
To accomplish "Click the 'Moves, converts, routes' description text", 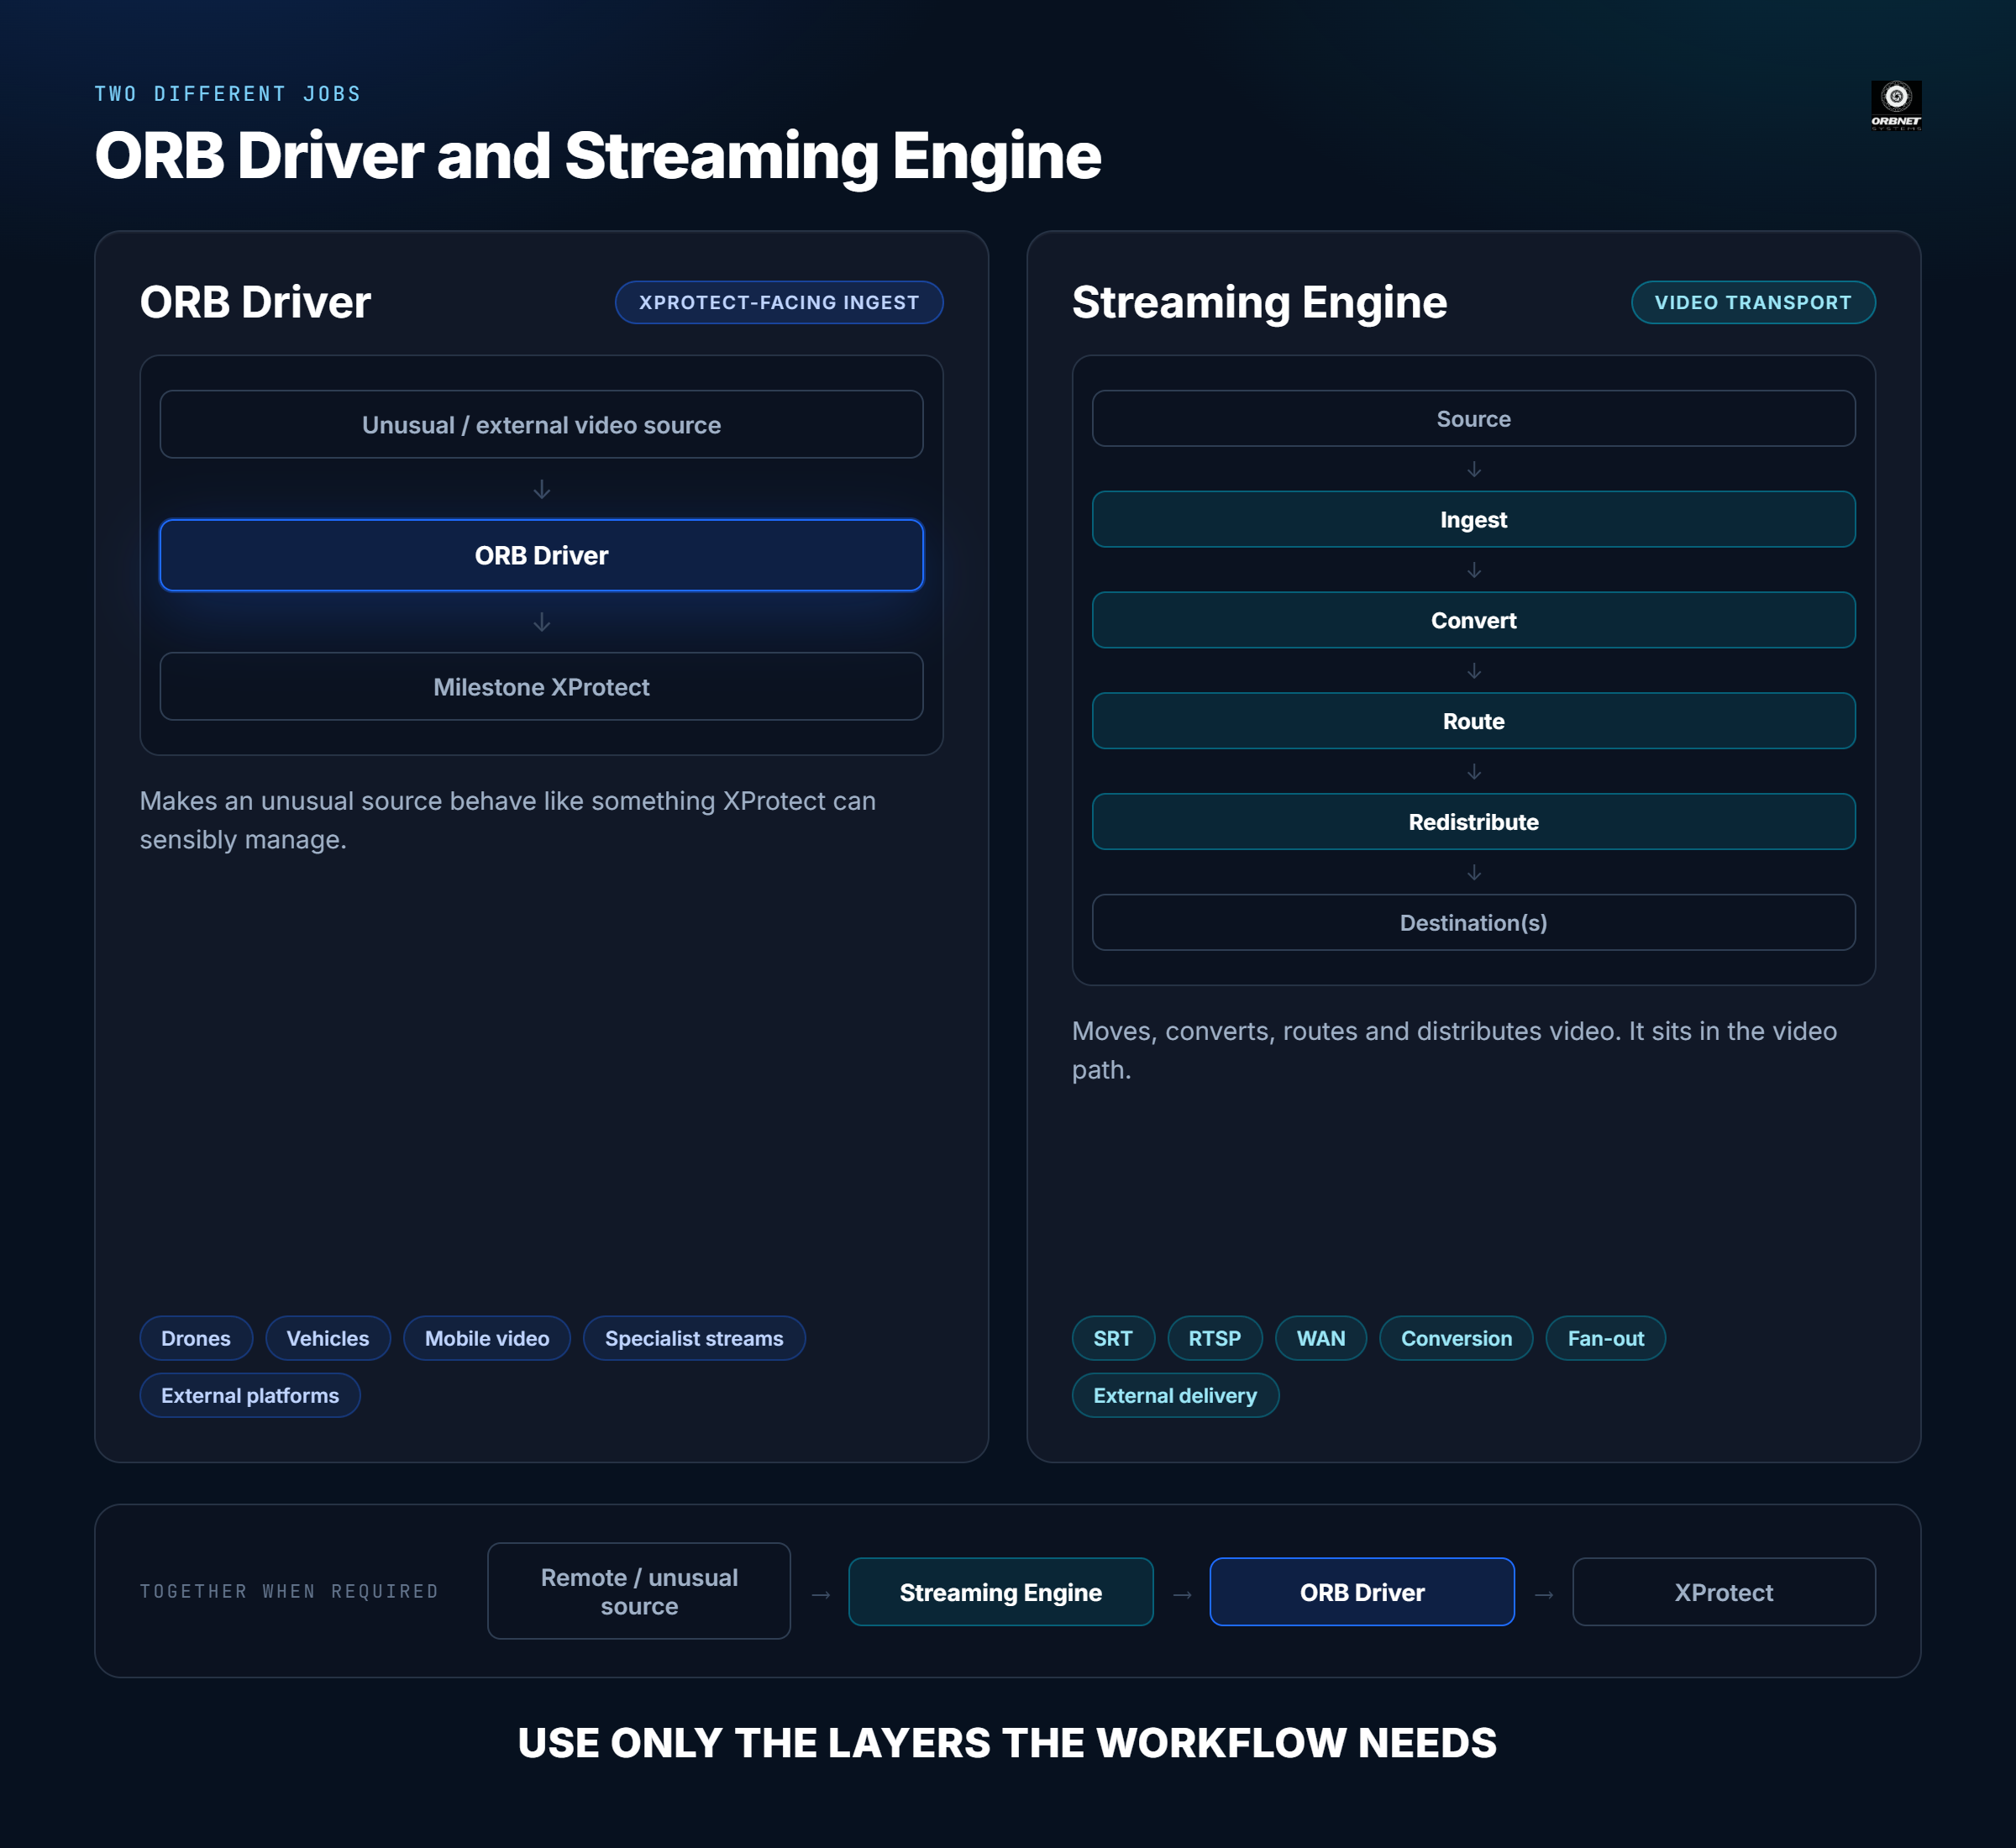I will (x=1454, y=1050).
